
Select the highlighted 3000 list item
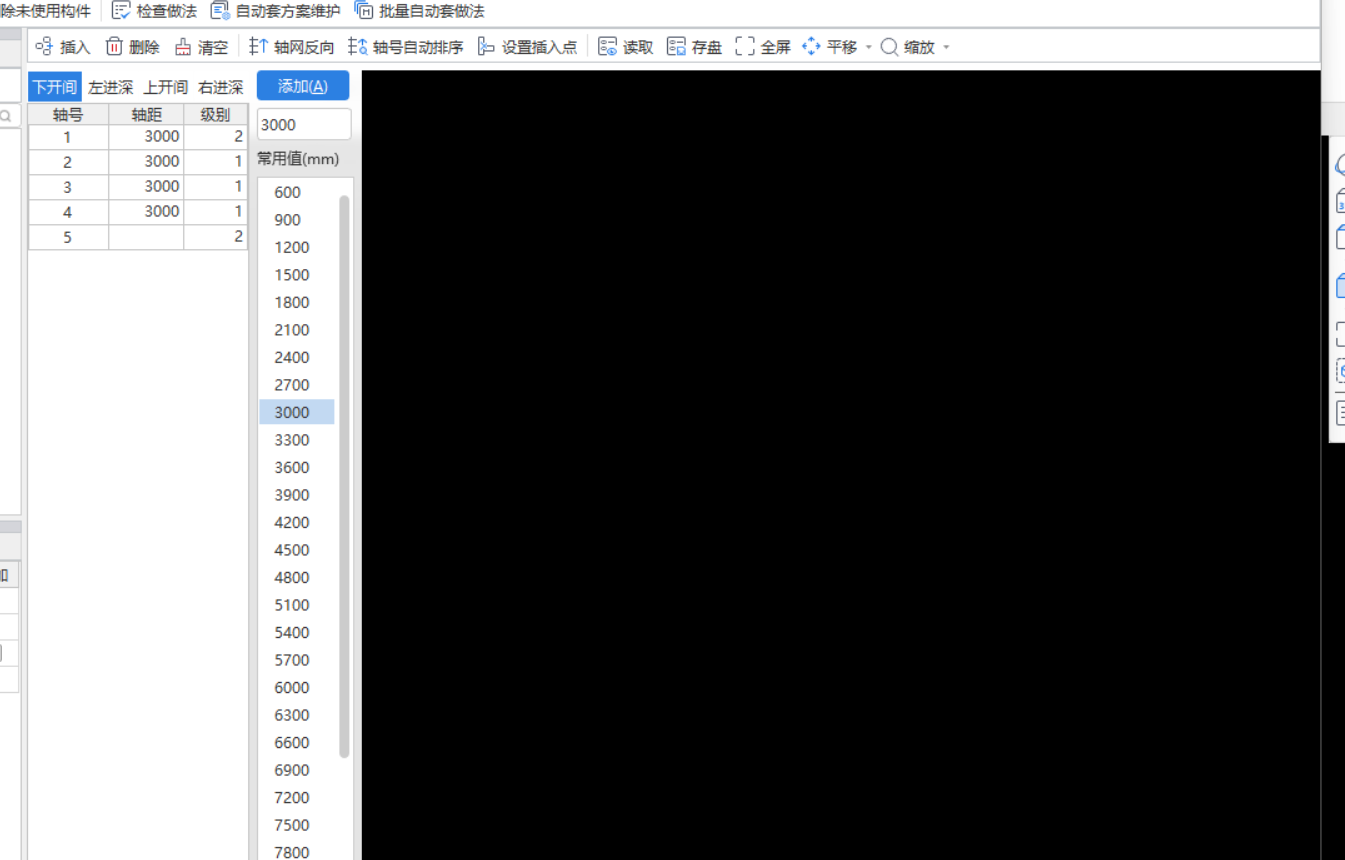(x=297, y=412)
